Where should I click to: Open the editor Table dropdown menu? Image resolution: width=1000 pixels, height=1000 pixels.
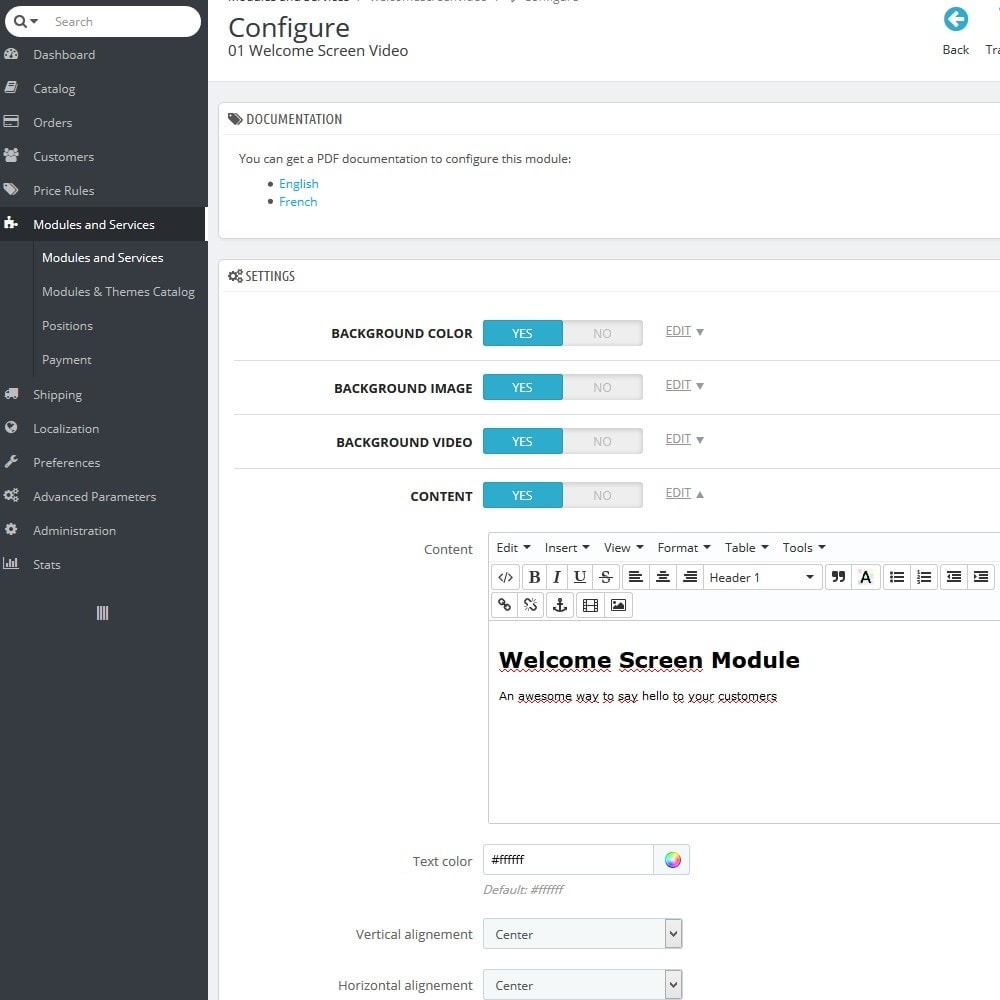point(747,548)
